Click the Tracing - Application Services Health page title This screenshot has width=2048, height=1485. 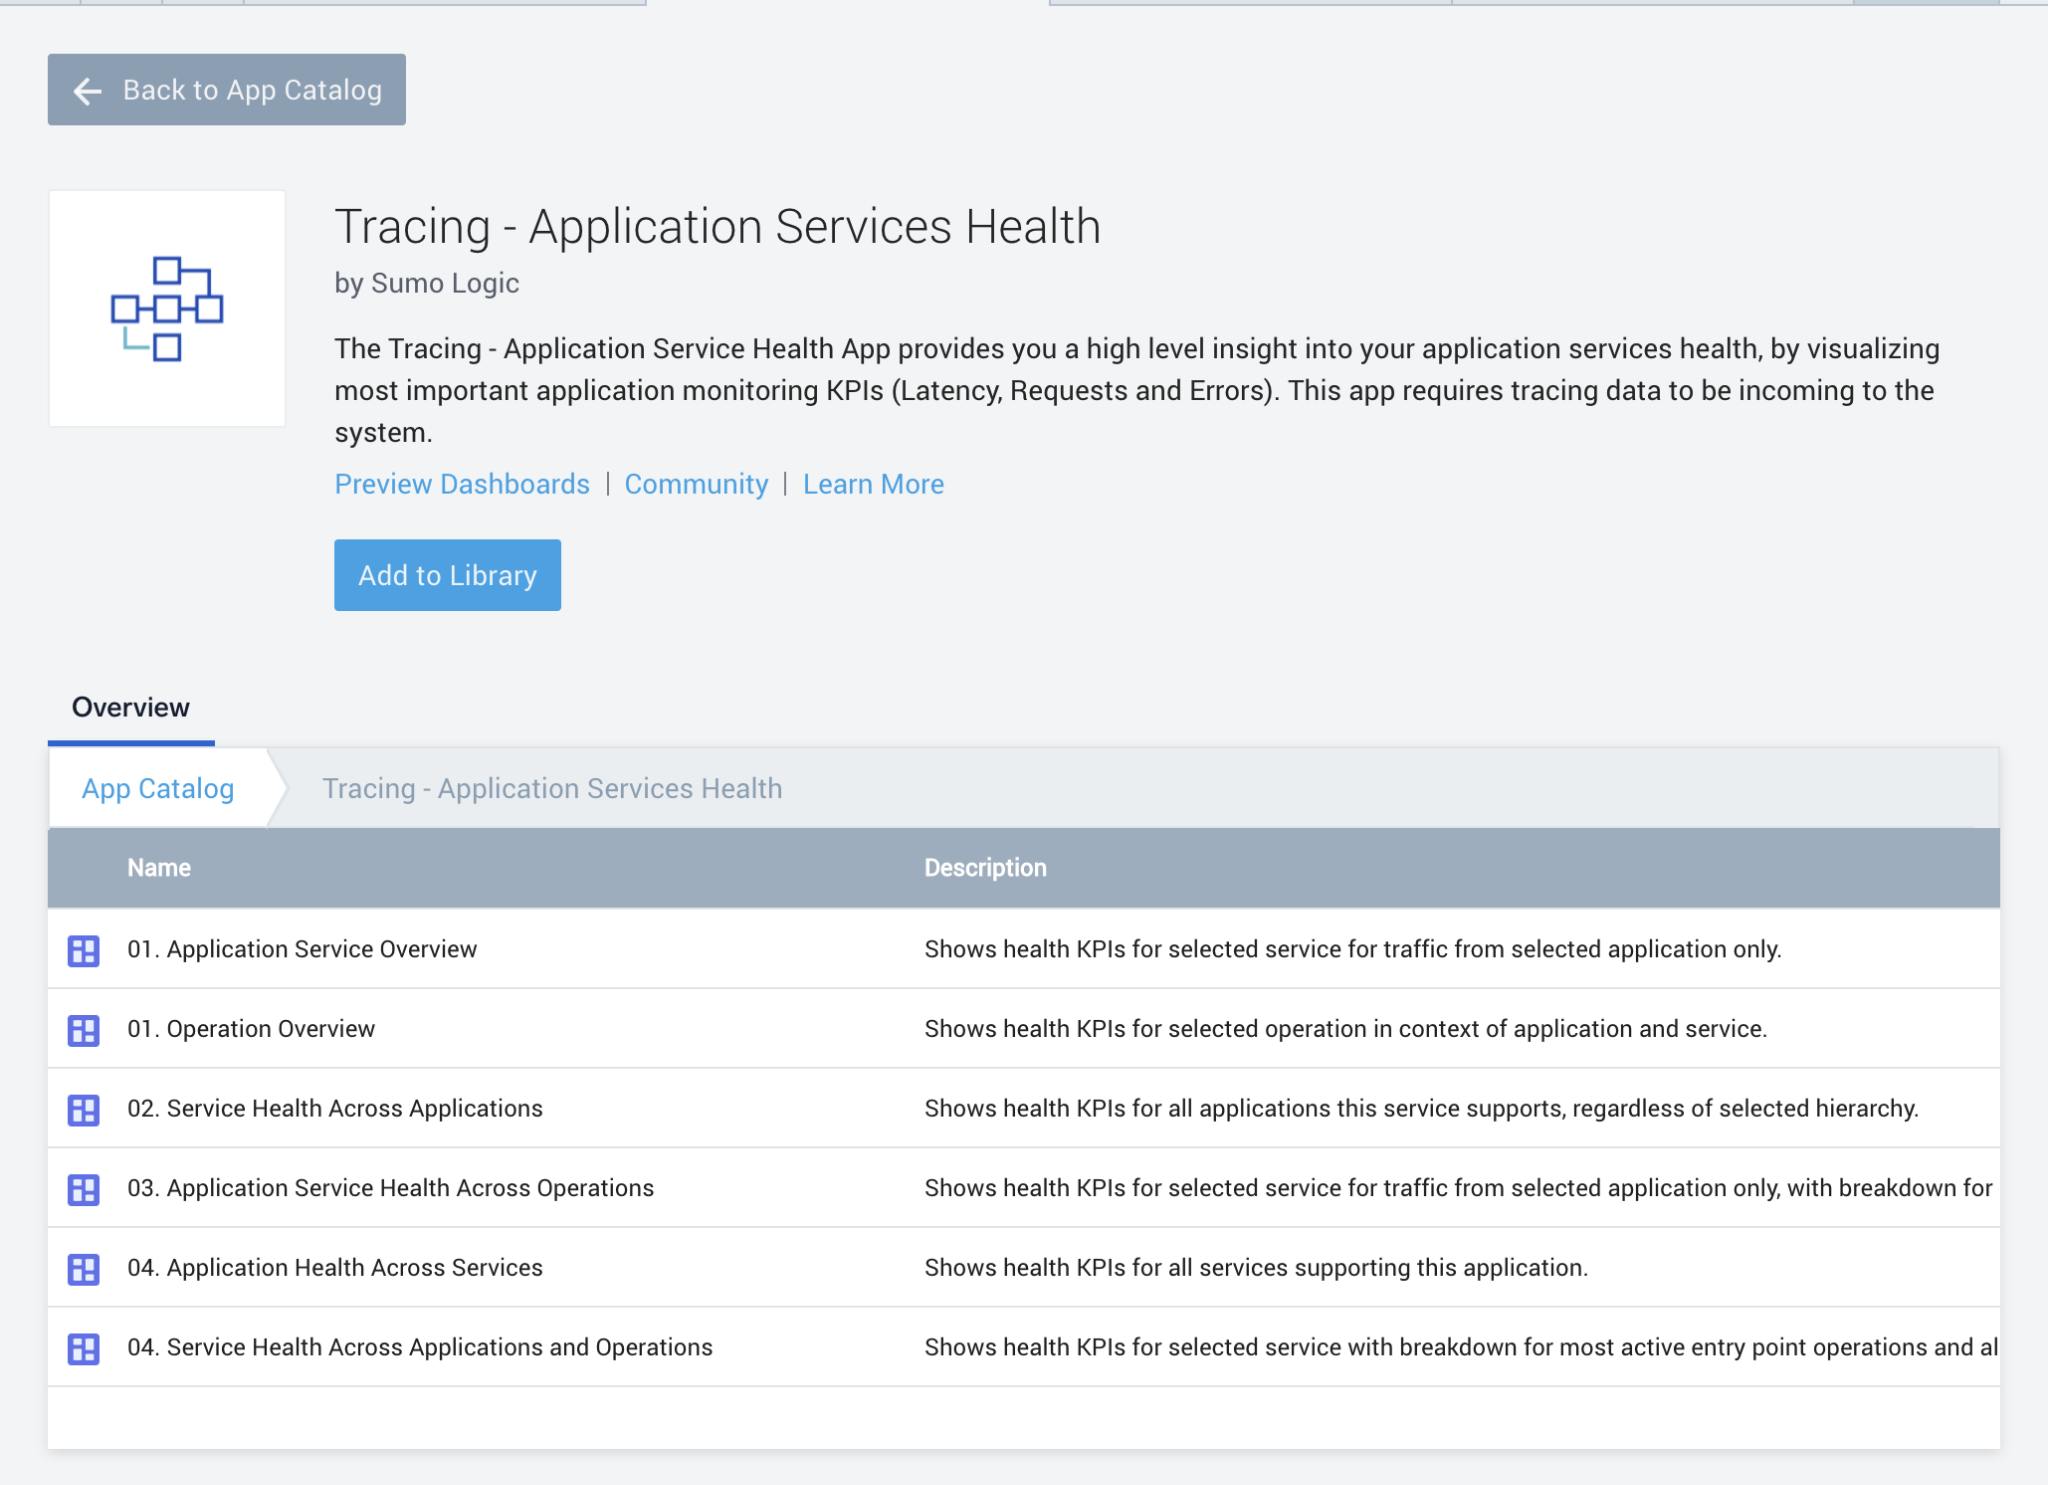(x=717, y=226)
